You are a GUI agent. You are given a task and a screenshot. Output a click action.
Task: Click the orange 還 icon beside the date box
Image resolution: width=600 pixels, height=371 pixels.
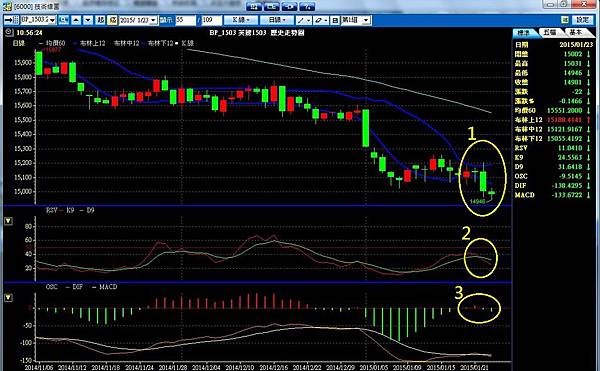coord(112,20)
